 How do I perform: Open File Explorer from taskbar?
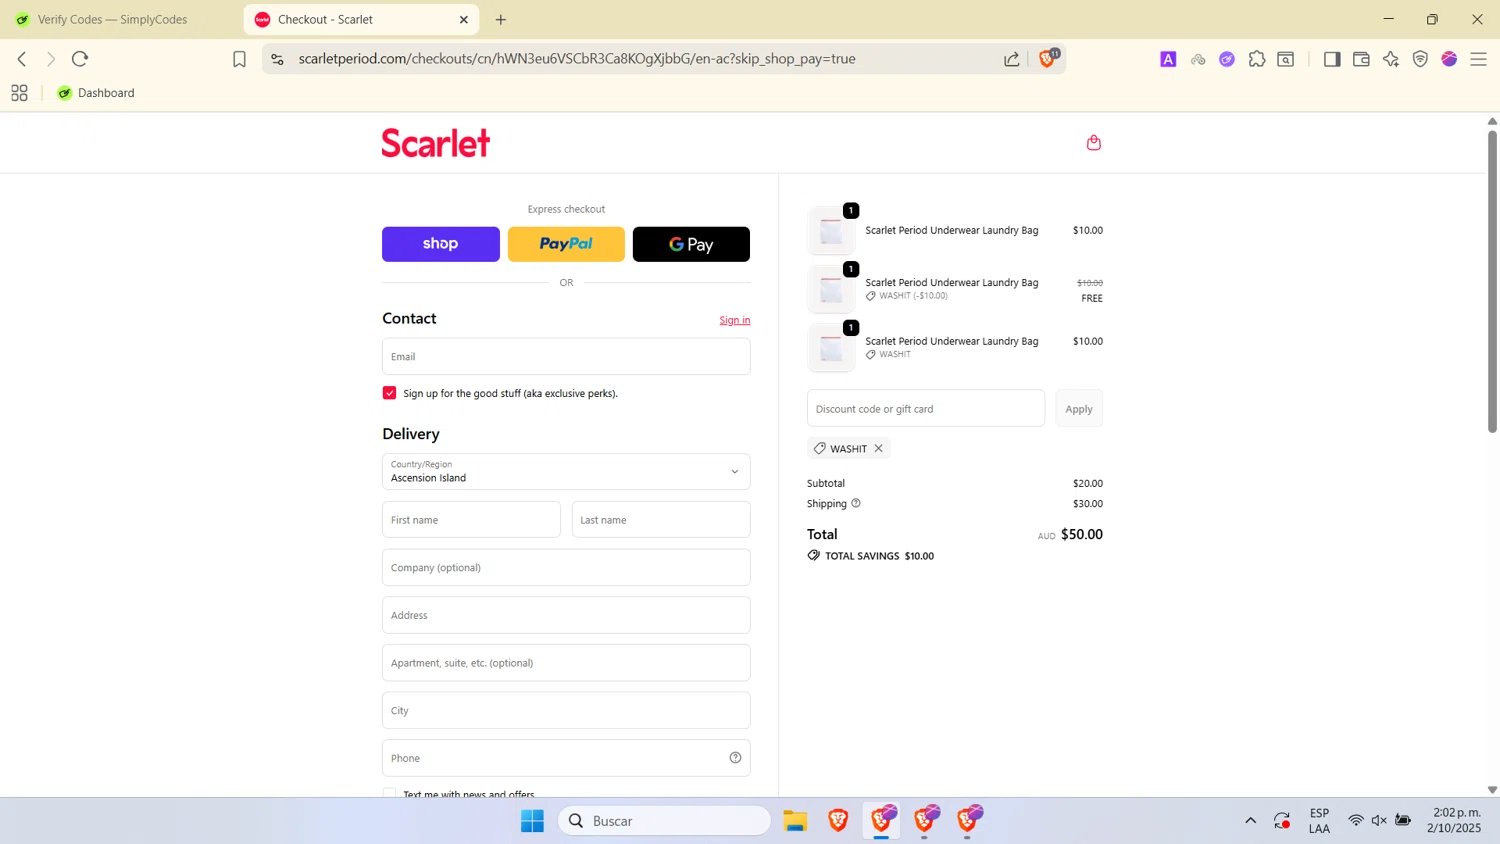coord(795,821)
